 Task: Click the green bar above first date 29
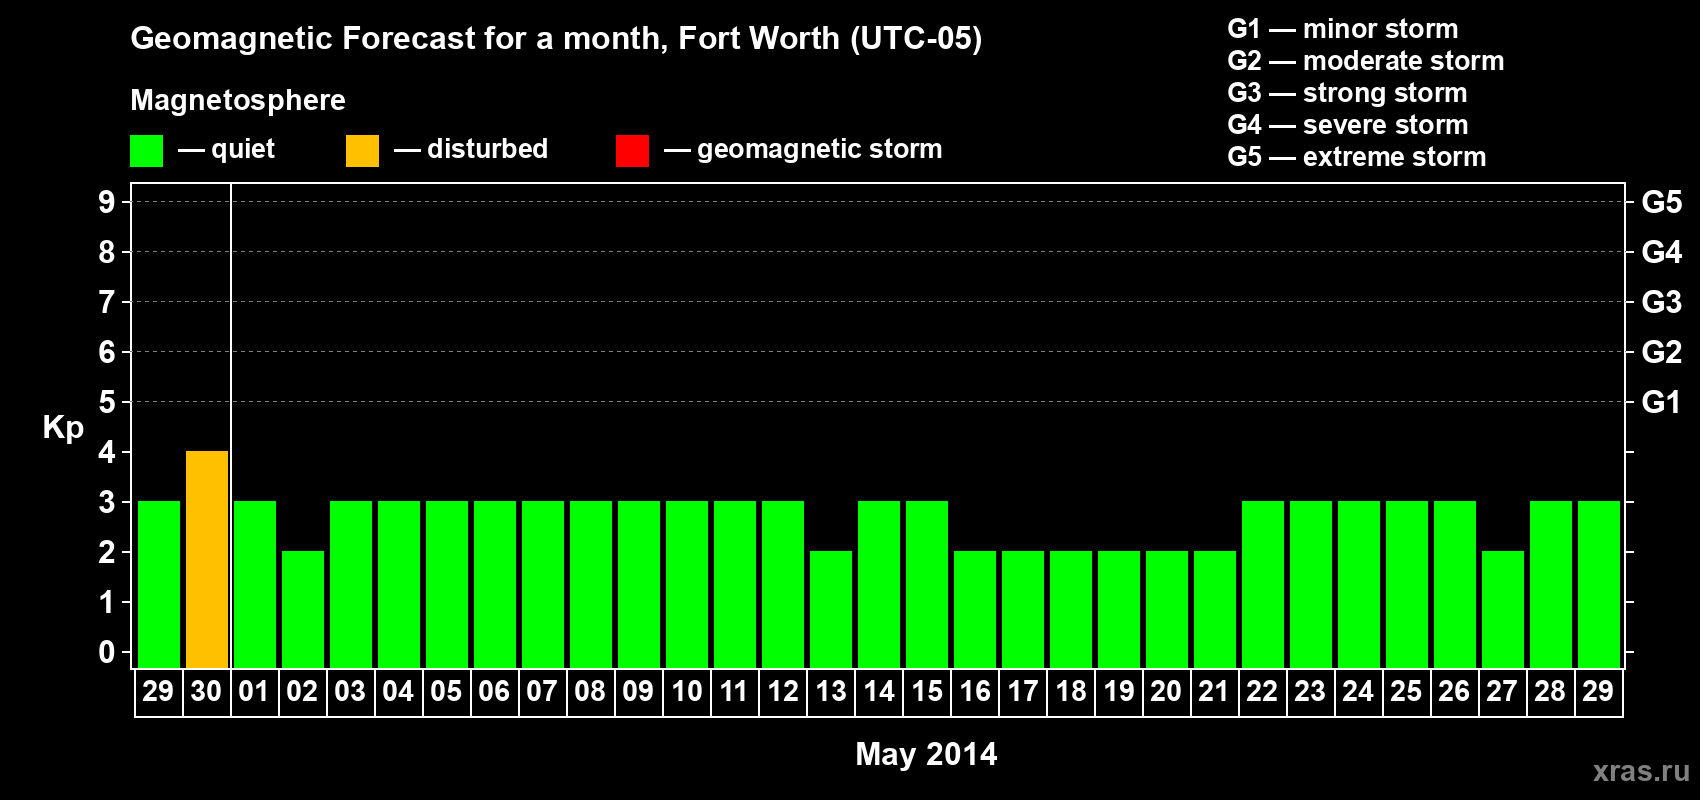(159, 584)
